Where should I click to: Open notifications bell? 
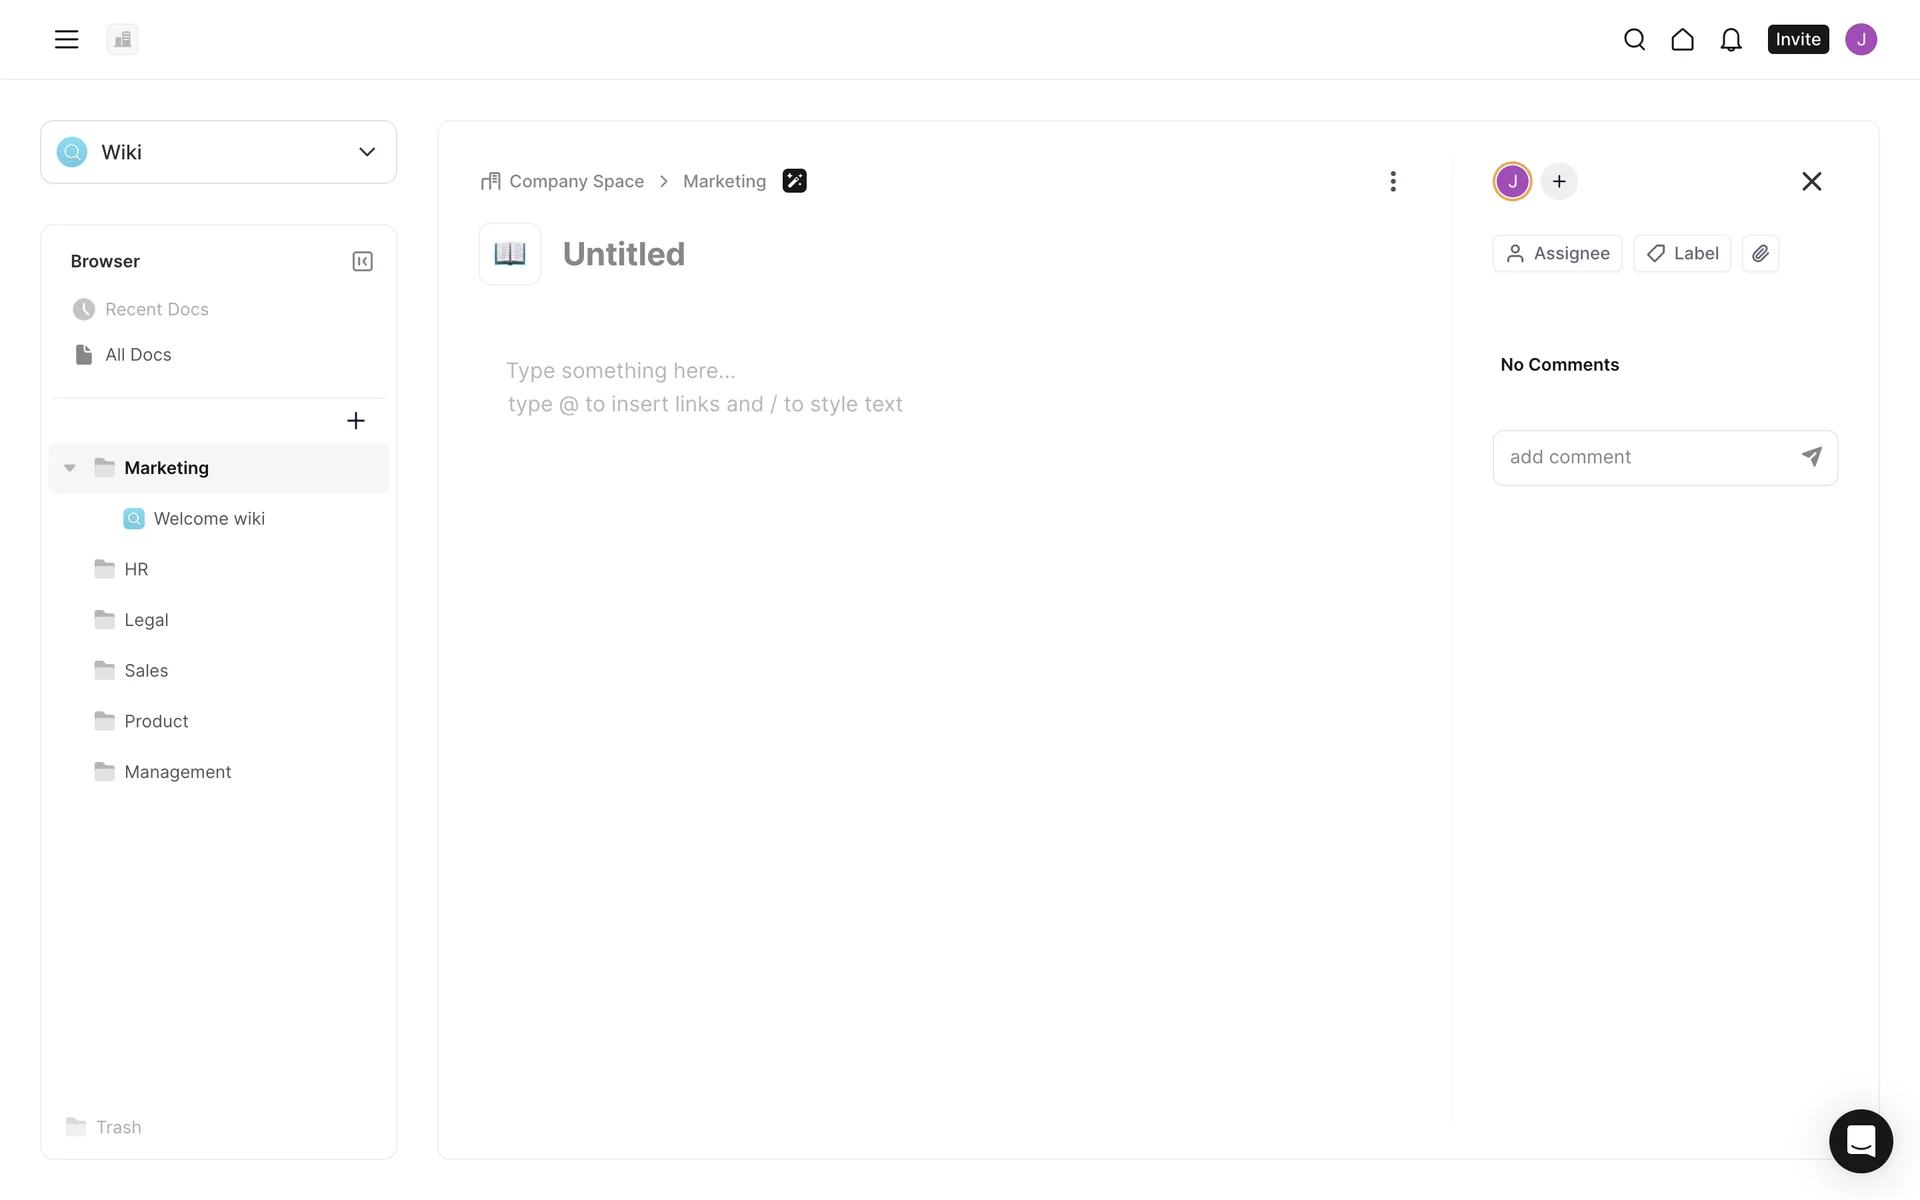[x=1731, y=39]
